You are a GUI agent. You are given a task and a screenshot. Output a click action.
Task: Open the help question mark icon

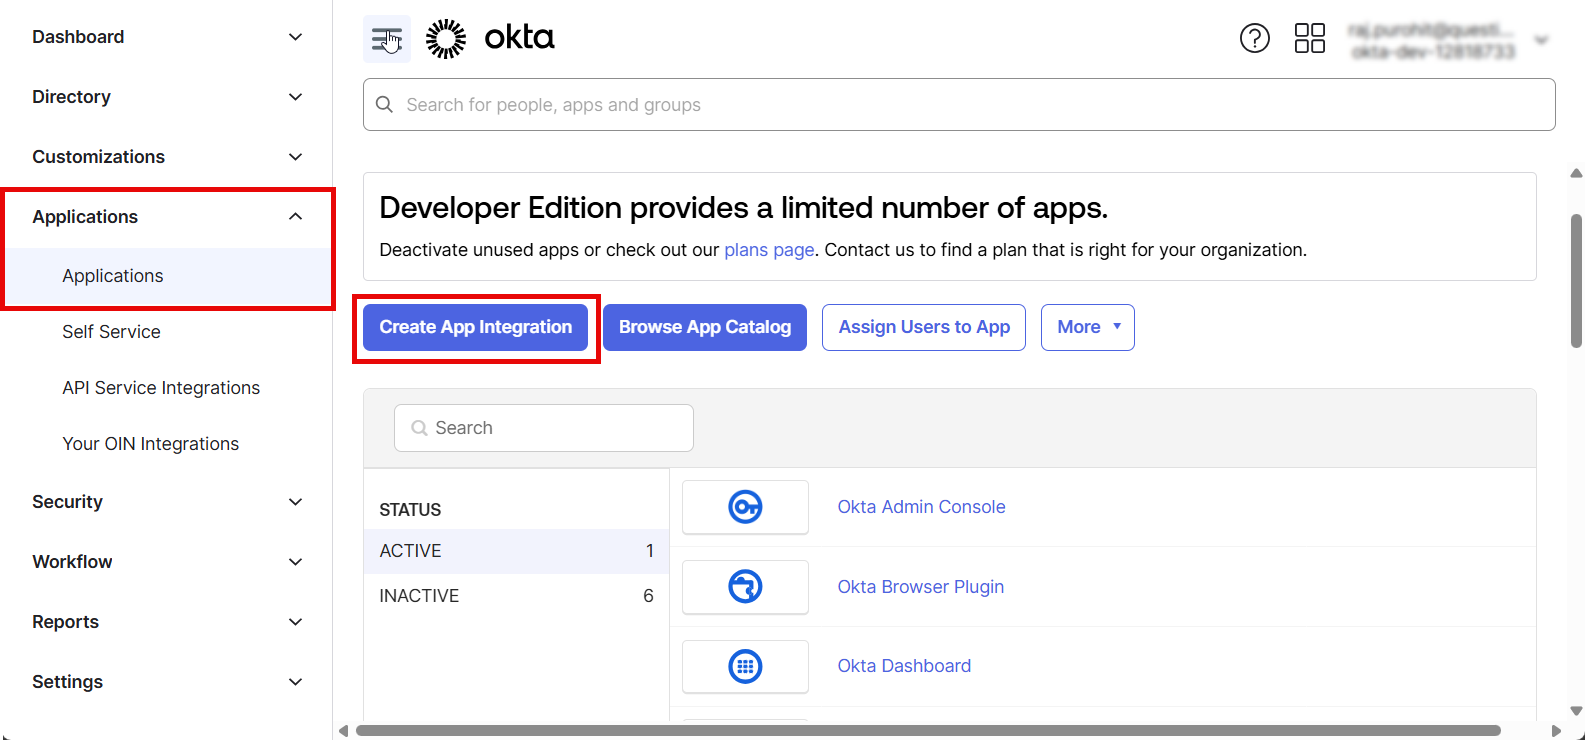pos(1254,38)
